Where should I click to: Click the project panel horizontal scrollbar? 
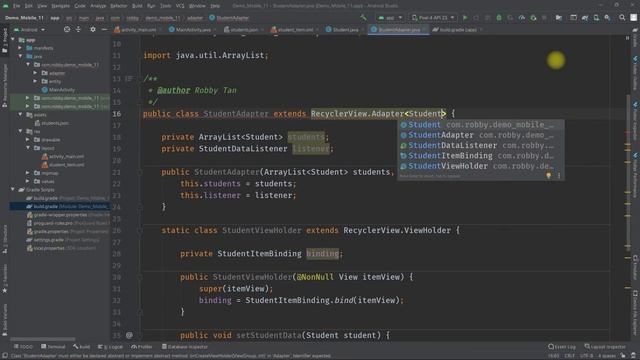[42, 339]
